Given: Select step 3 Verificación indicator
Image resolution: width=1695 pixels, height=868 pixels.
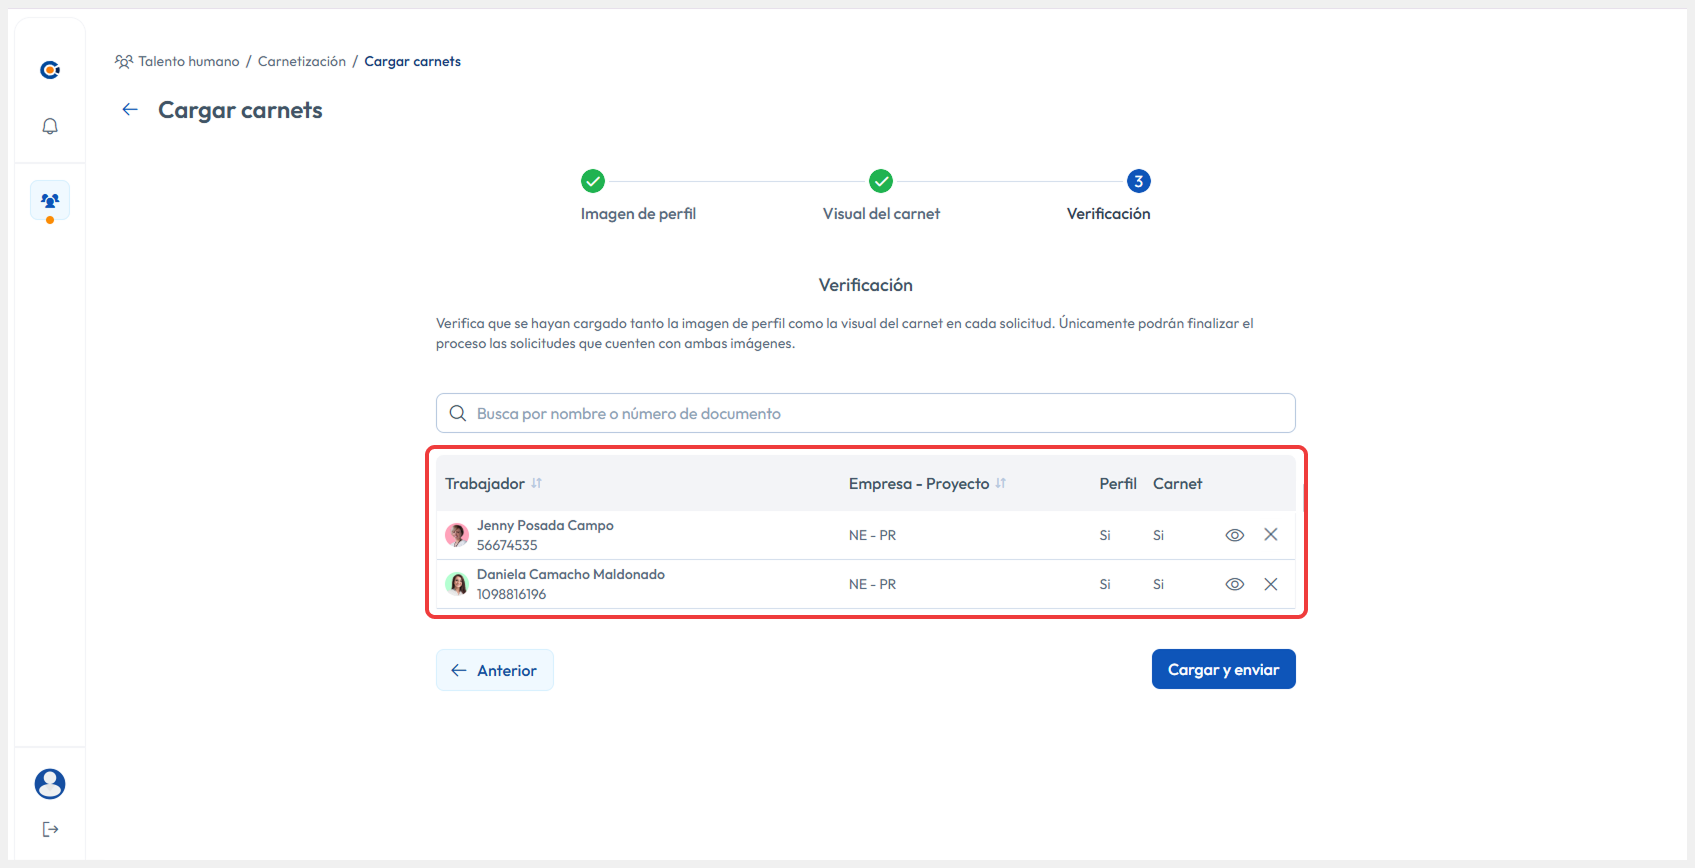Looking at the screenshot, I should 1138,181.
